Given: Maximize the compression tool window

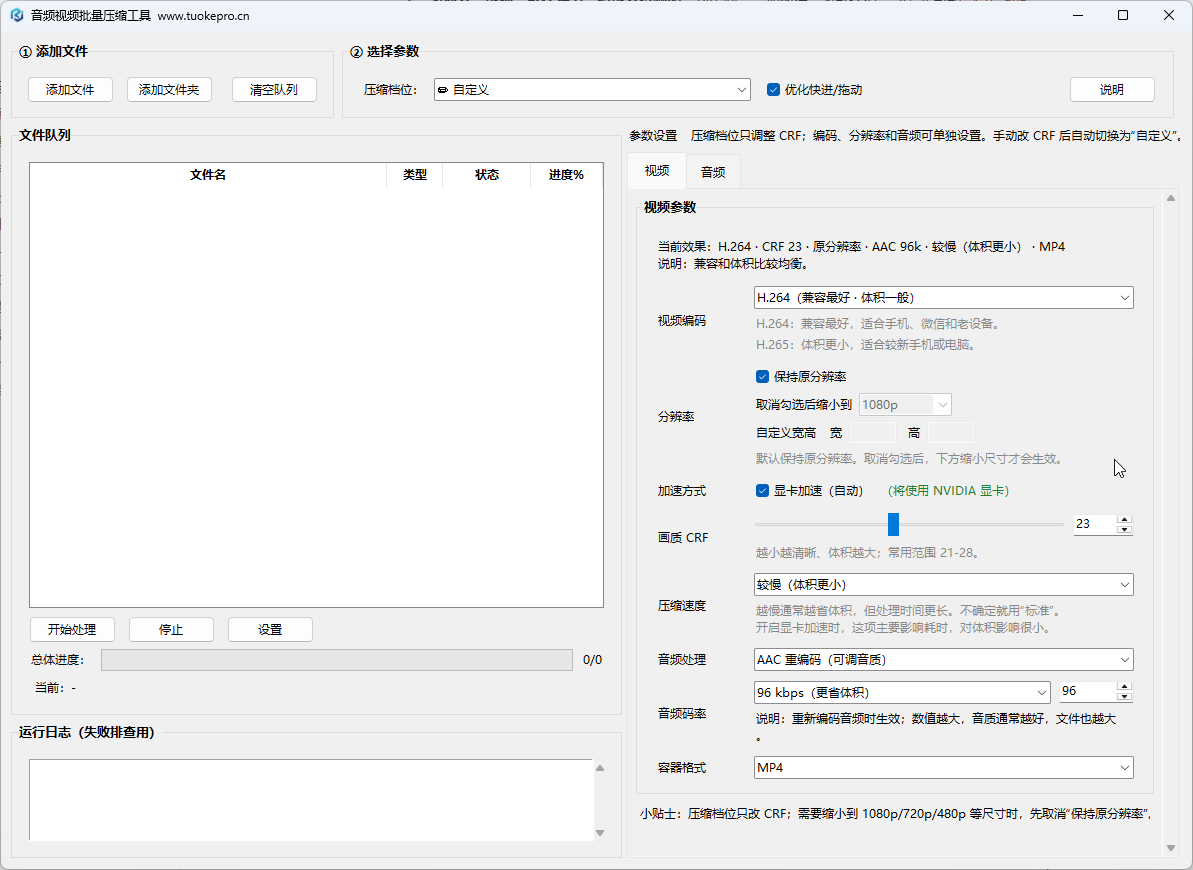Looking at the screenshot, I should [1123, 15].
